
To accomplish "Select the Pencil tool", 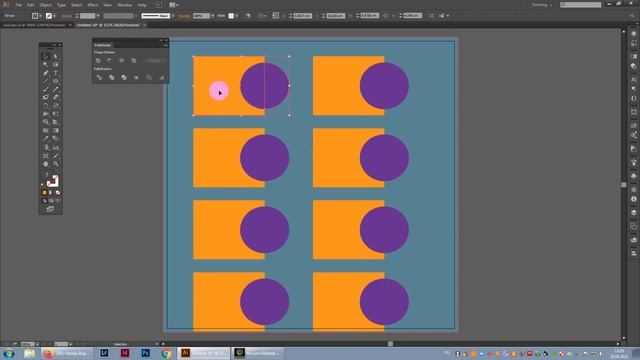I will point(56,89).
